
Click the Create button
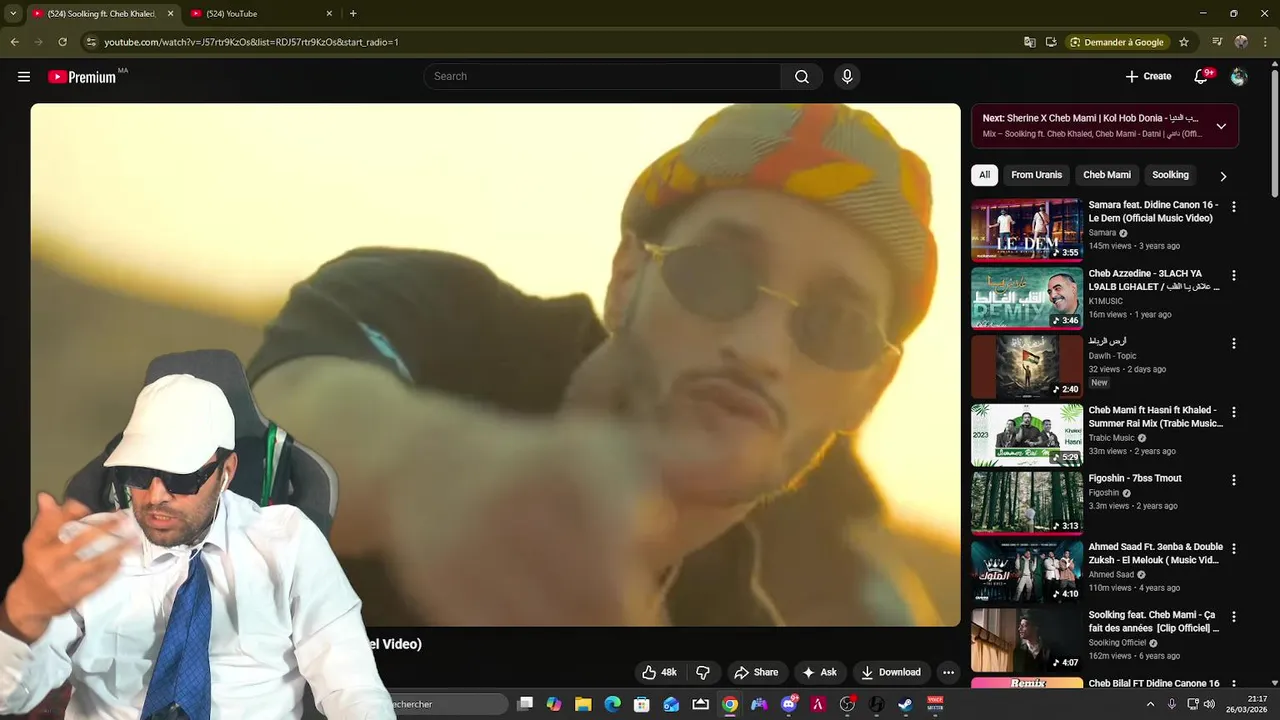(x=1148, y=76)
